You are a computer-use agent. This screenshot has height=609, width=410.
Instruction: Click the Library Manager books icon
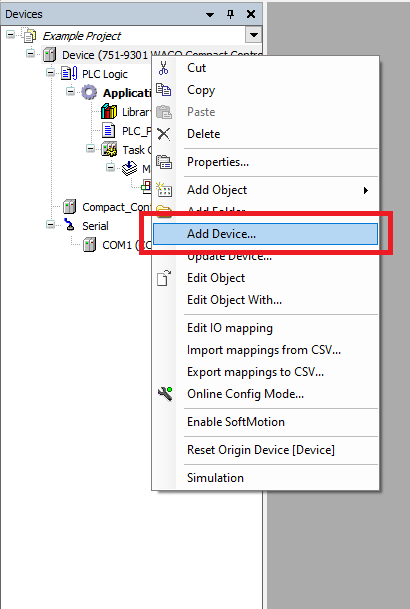tap(109, 112)
